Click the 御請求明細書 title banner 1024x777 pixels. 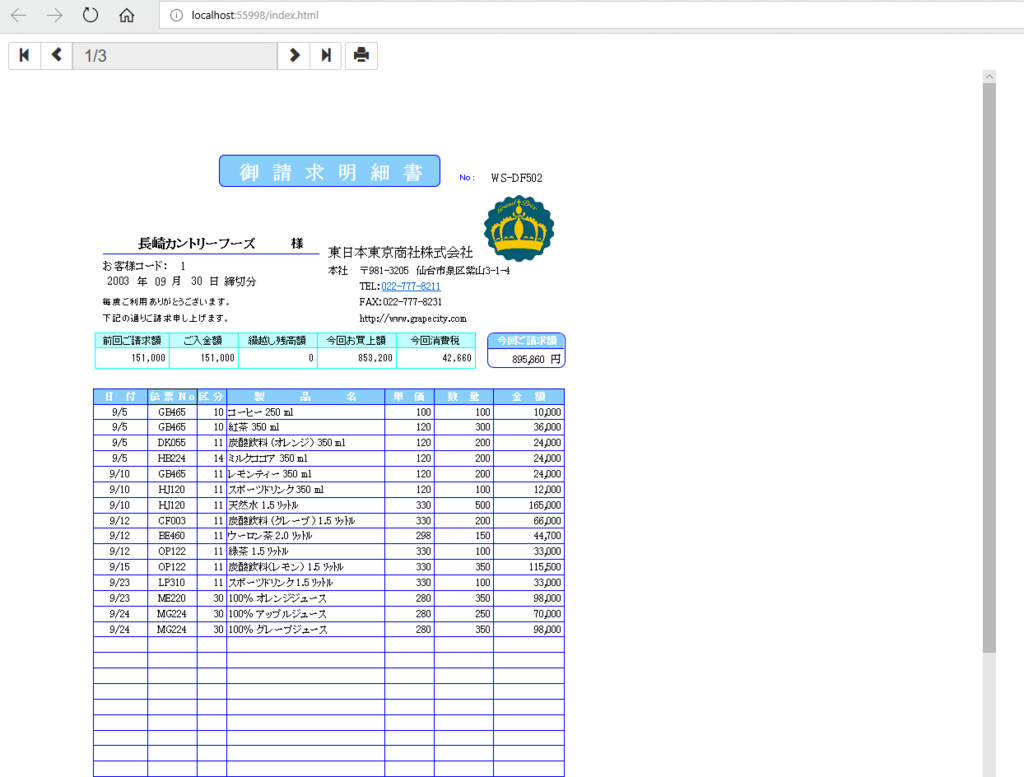coord(330,171)
